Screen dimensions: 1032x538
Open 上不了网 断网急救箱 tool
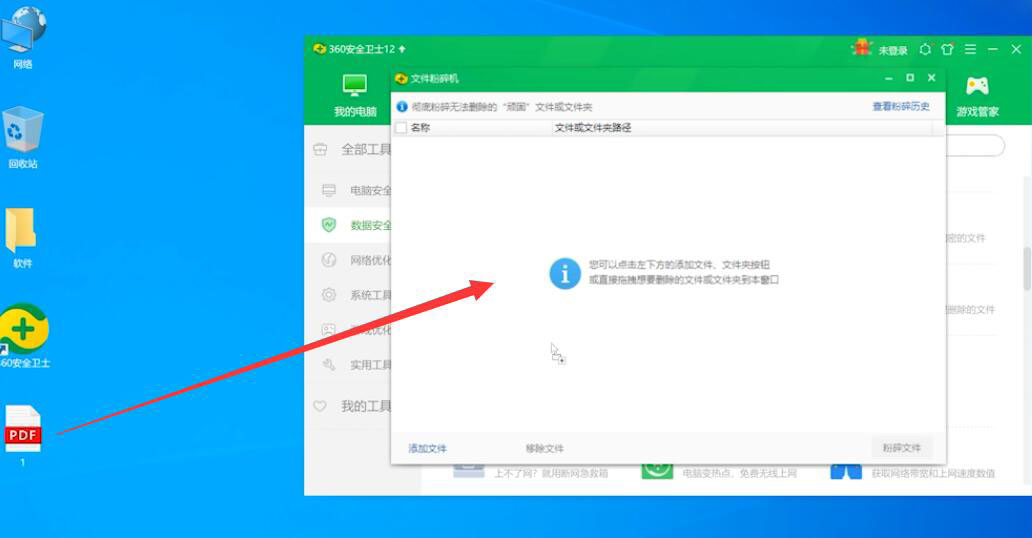(530, 472)
